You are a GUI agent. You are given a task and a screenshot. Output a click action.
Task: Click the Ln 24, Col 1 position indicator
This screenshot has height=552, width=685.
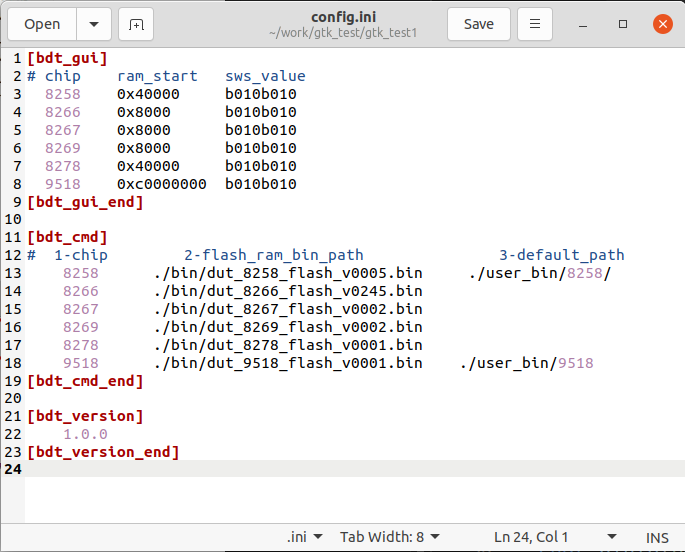click(531, 537)
